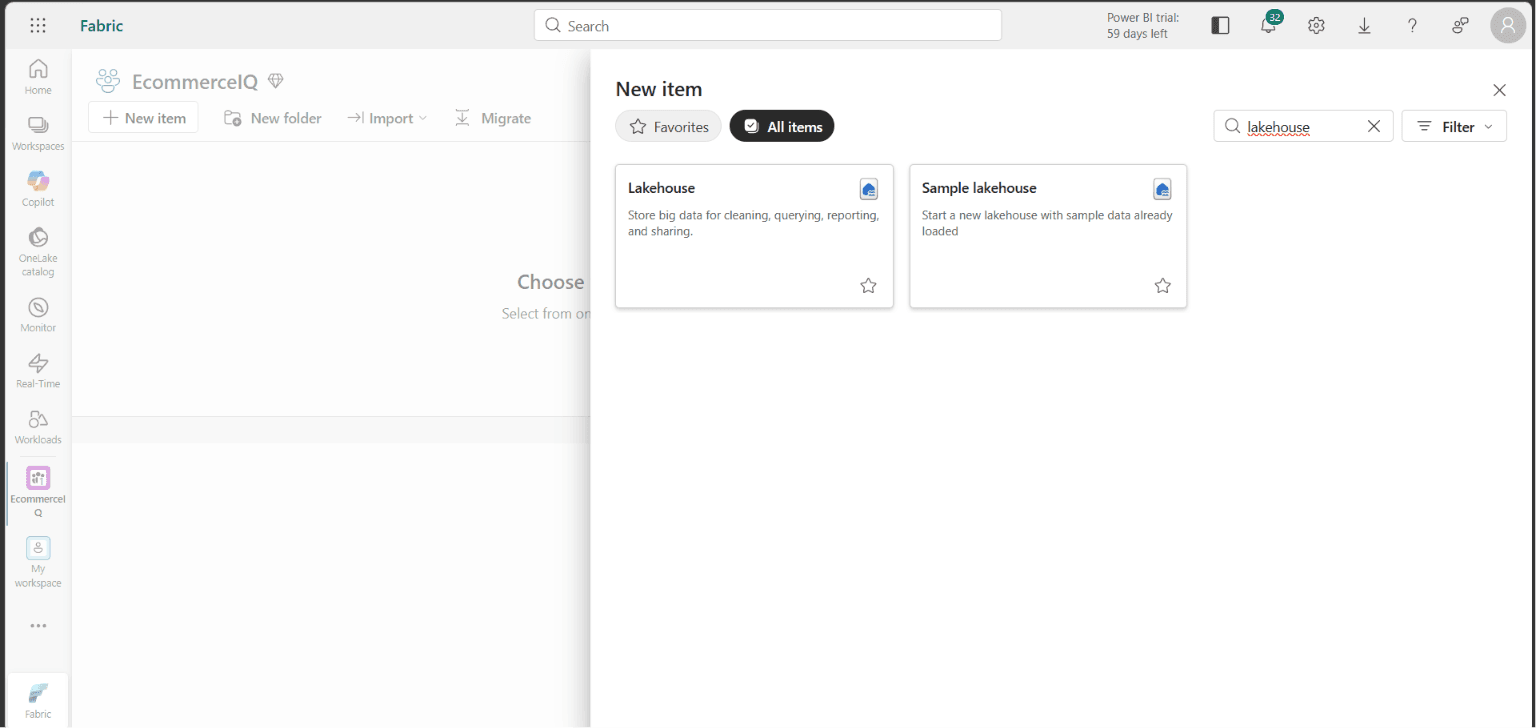Toggle the layout panel icon in the header

click(1220, 26)
